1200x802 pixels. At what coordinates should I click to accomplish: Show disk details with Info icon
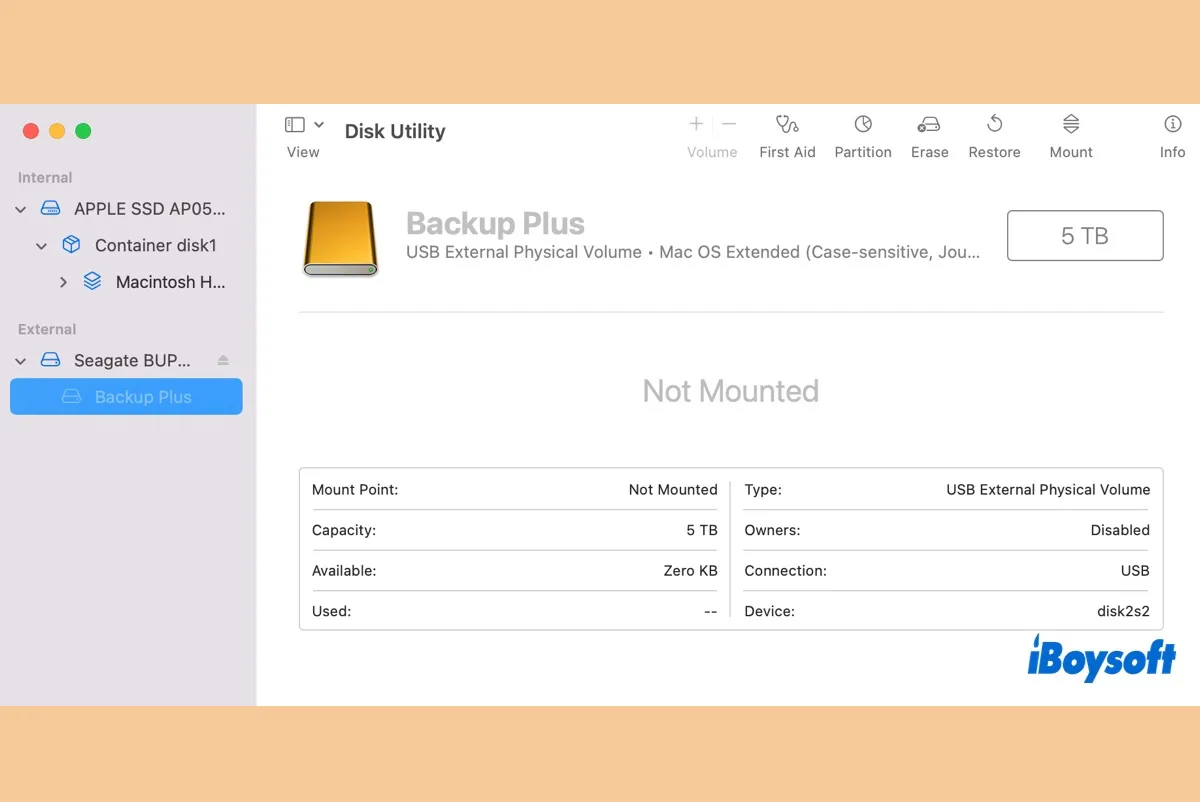pos(1173,124)
